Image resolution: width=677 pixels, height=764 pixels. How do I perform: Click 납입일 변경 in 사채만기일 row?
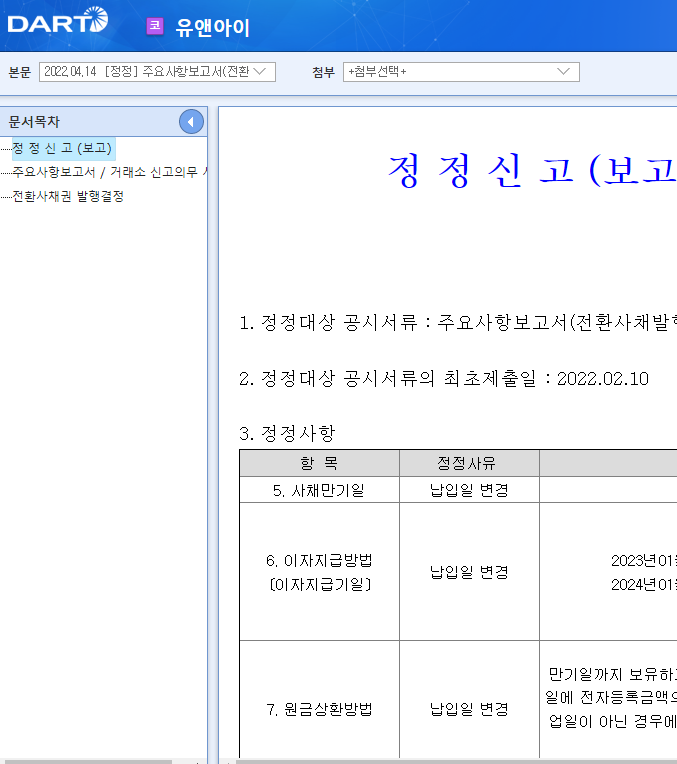(x=469, y=490)
